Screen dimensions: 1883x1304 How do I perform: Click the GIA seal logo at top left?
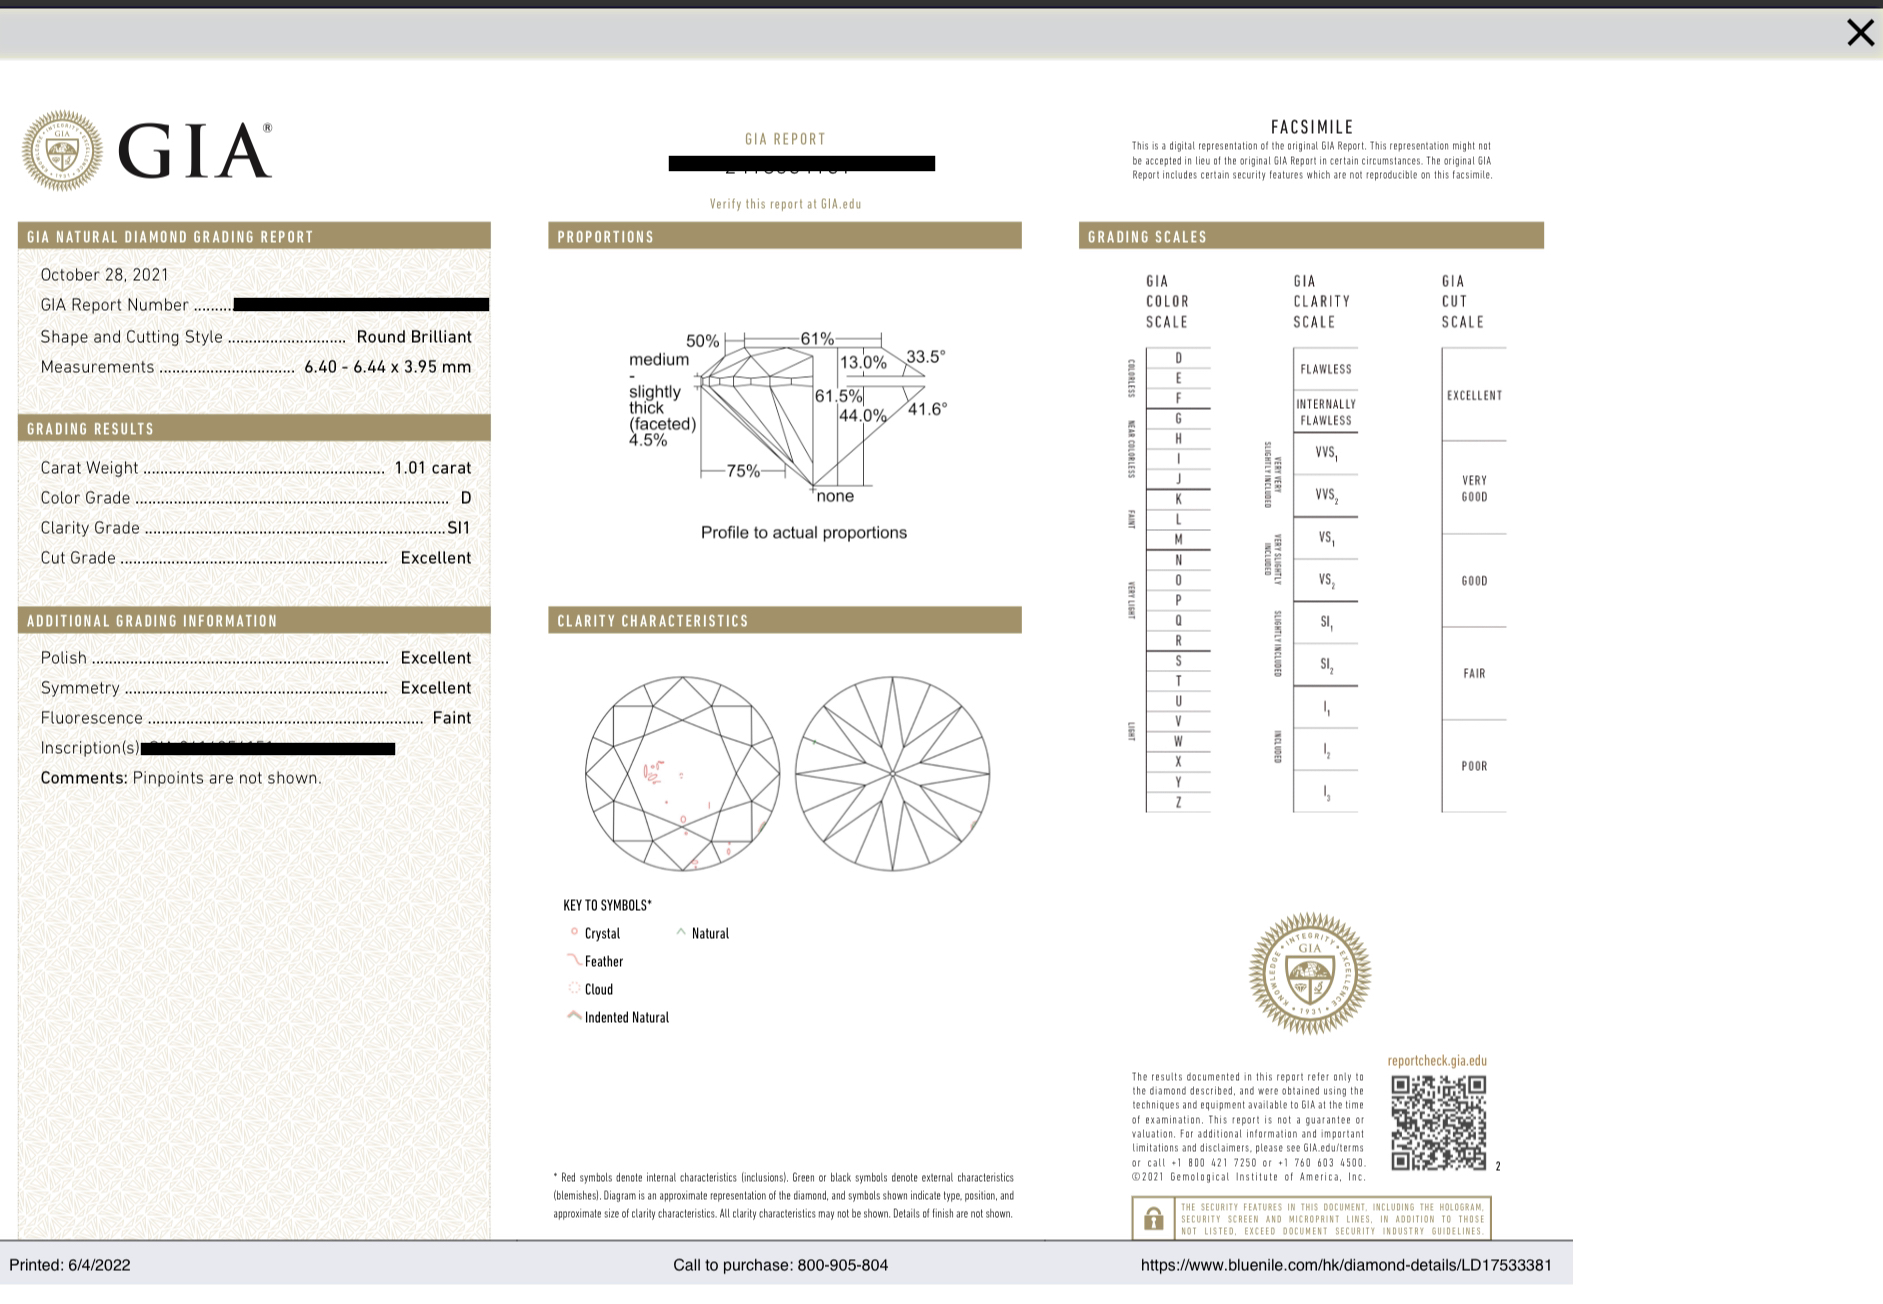(x=62, y=151)
